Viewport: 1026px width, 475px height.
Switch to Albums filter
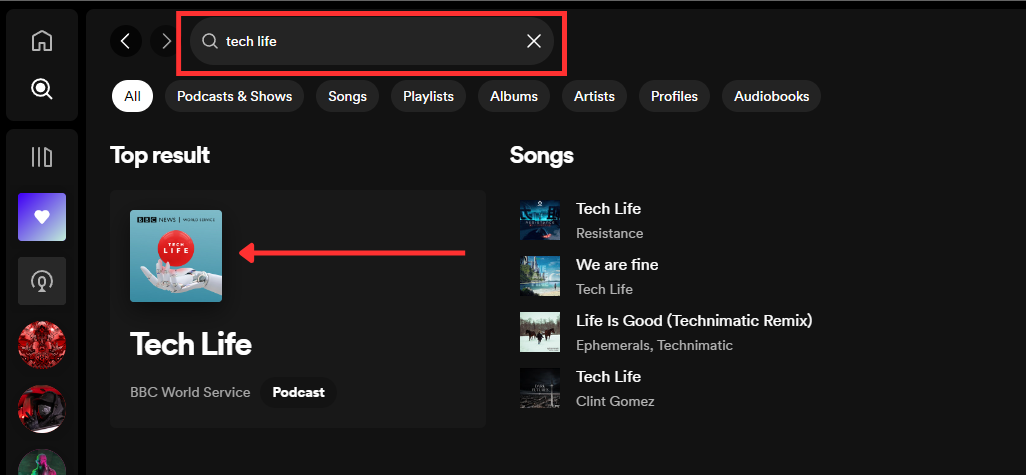514,96
